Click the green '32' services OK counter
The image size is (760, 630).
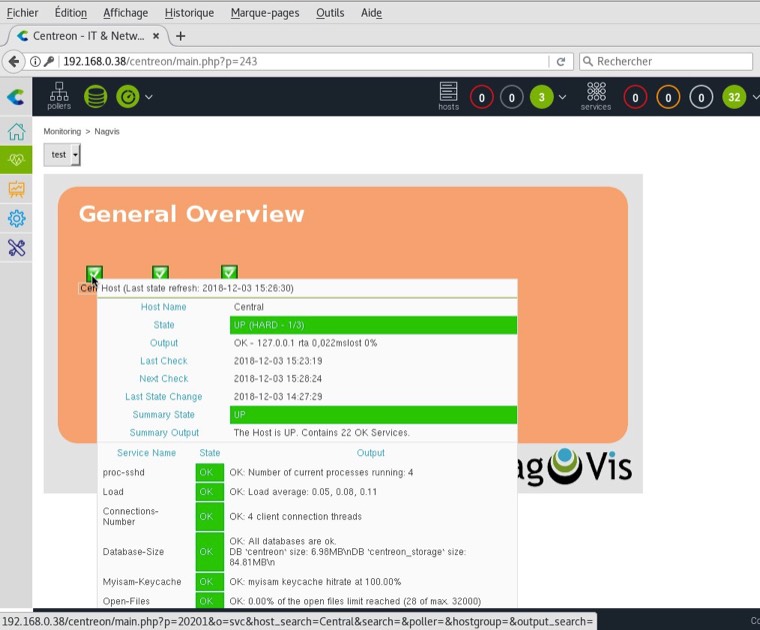(x=734, y=97)
